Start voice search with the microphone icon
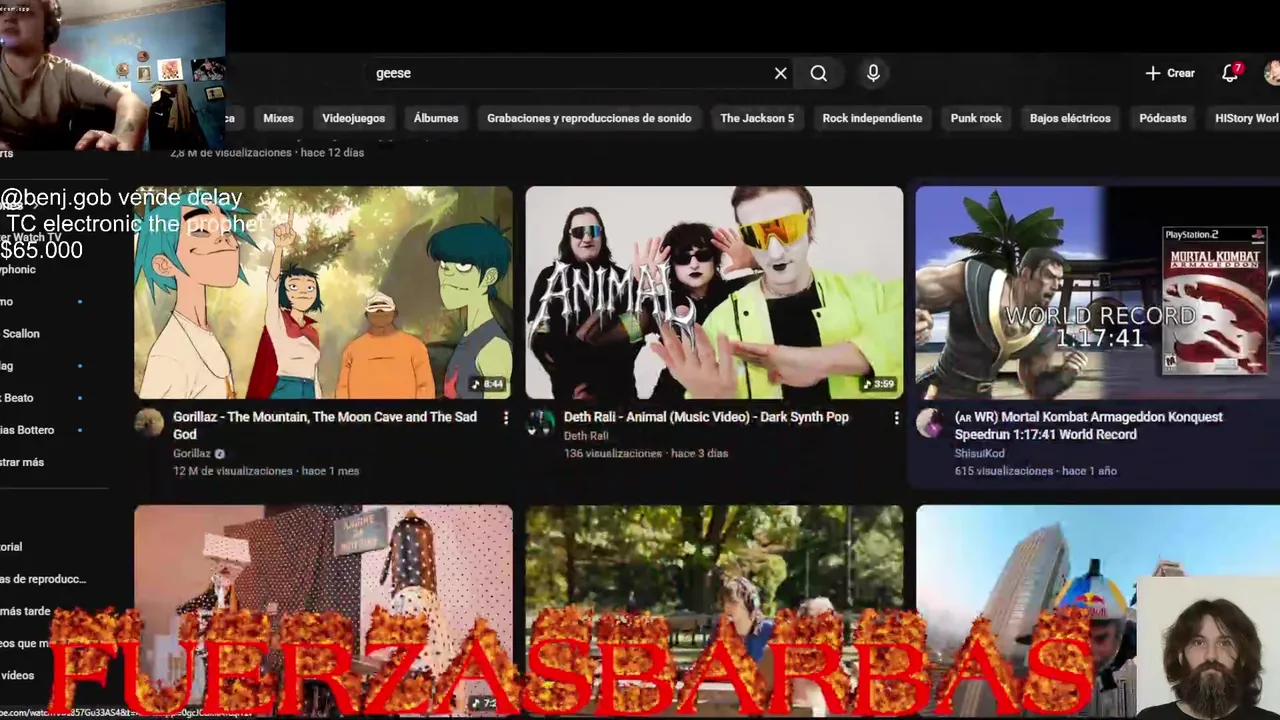Viewport: 1280px width, 720px height. click(873, 73)
